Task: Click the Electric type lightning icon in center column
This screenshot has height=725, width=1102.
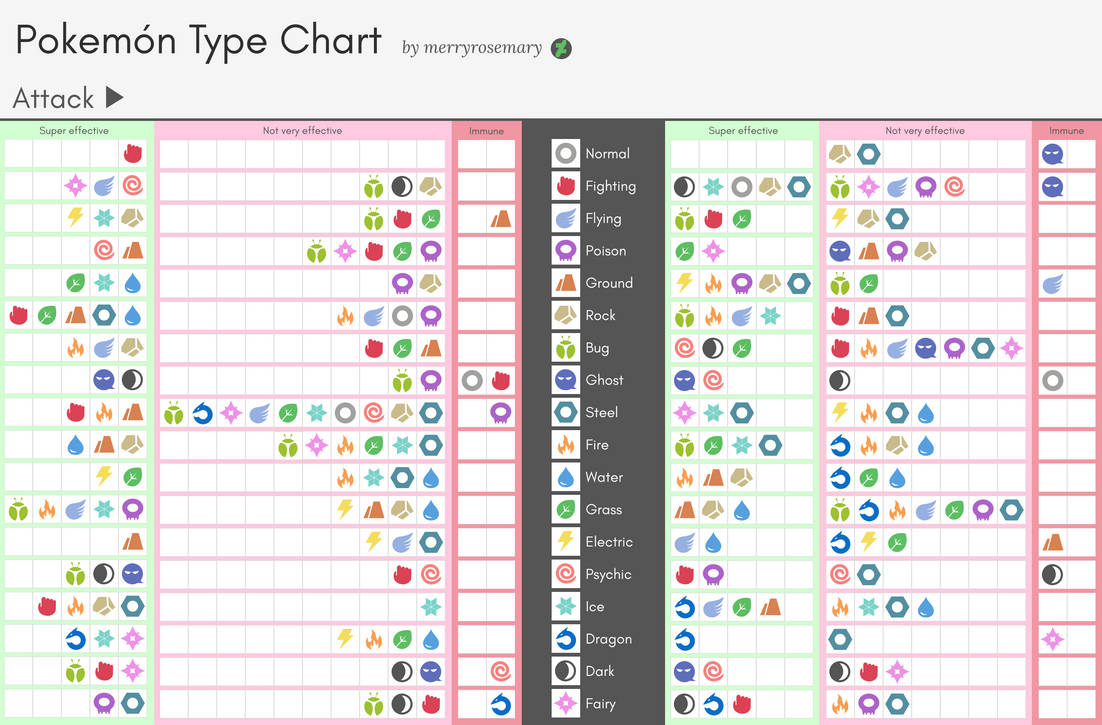Action: [x=566, y=542]
